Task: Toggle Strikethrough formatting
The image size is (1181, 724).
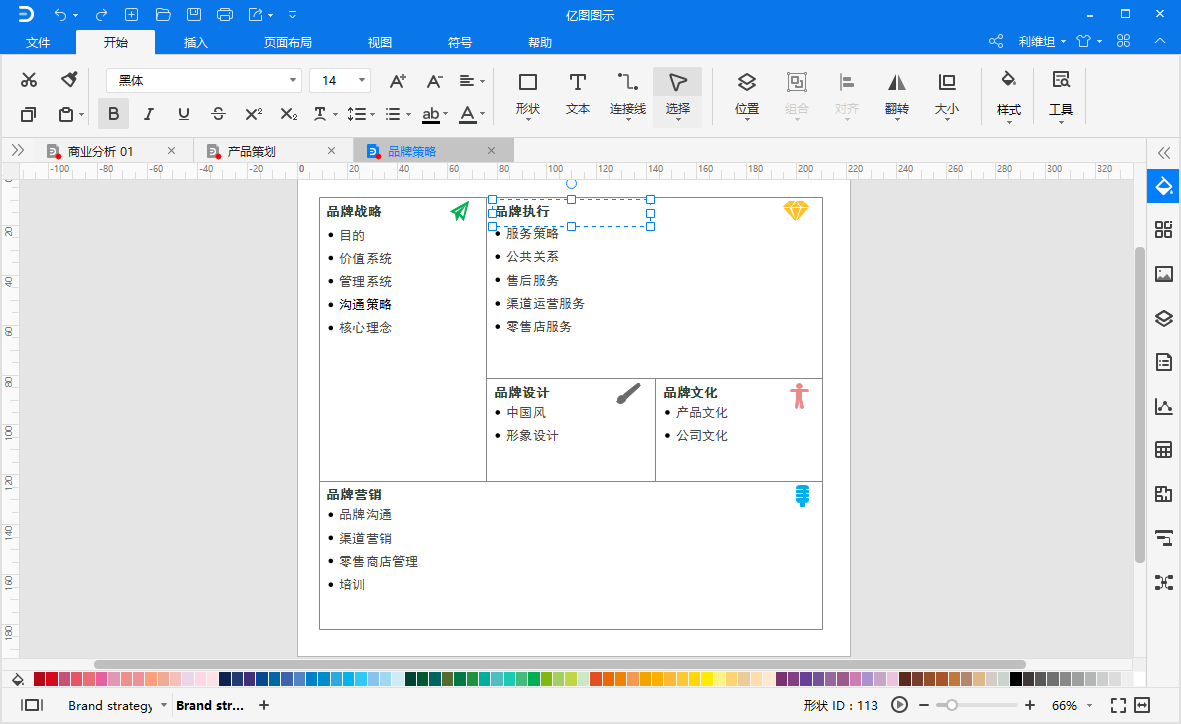Action: point(218,114)
